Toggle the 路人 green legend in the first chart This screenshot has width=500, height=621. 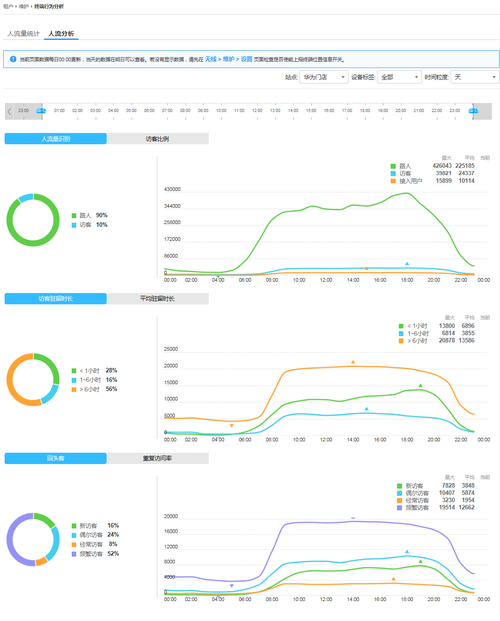tap(393, 166)
